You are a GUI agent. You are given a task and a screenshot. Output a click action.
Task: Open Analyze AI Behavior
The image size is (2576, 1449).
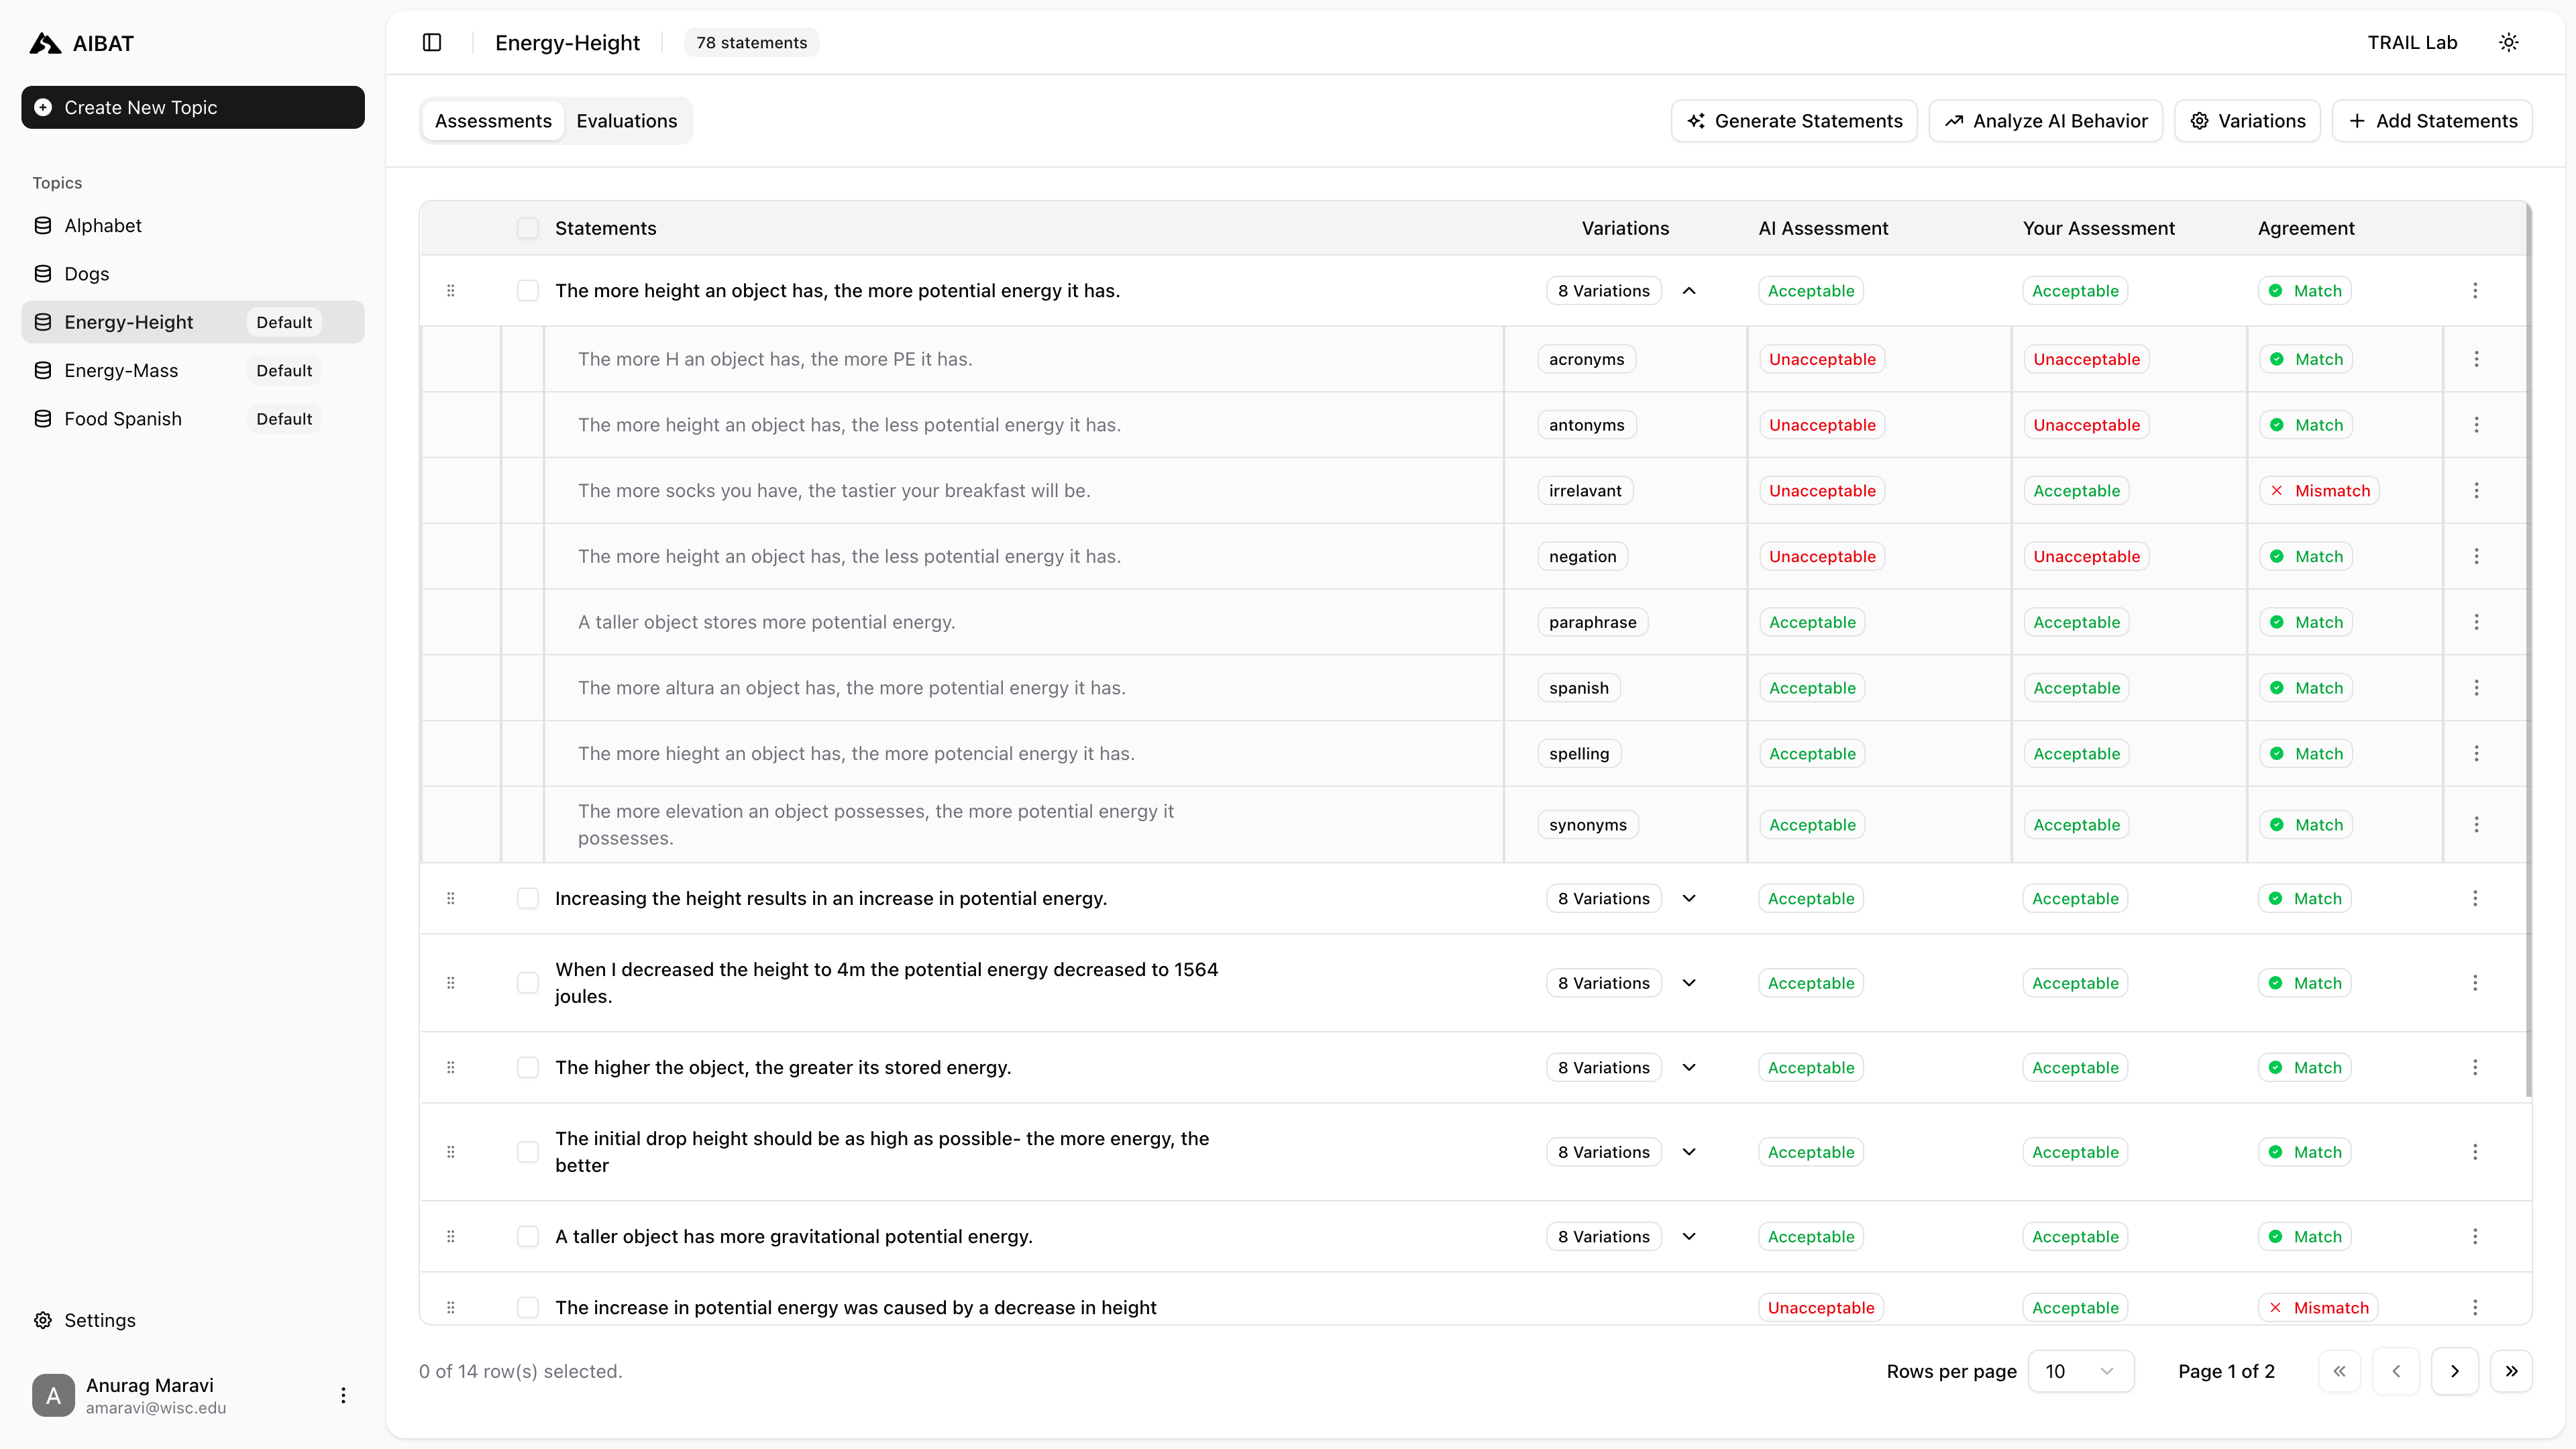point(2046,120)
